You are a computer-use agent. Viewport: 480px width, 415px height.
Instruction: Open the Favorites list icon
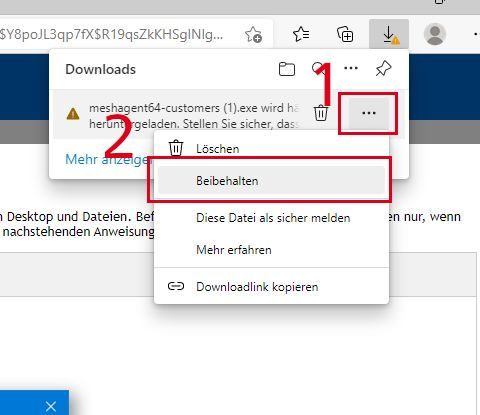[x=301, y=34]
